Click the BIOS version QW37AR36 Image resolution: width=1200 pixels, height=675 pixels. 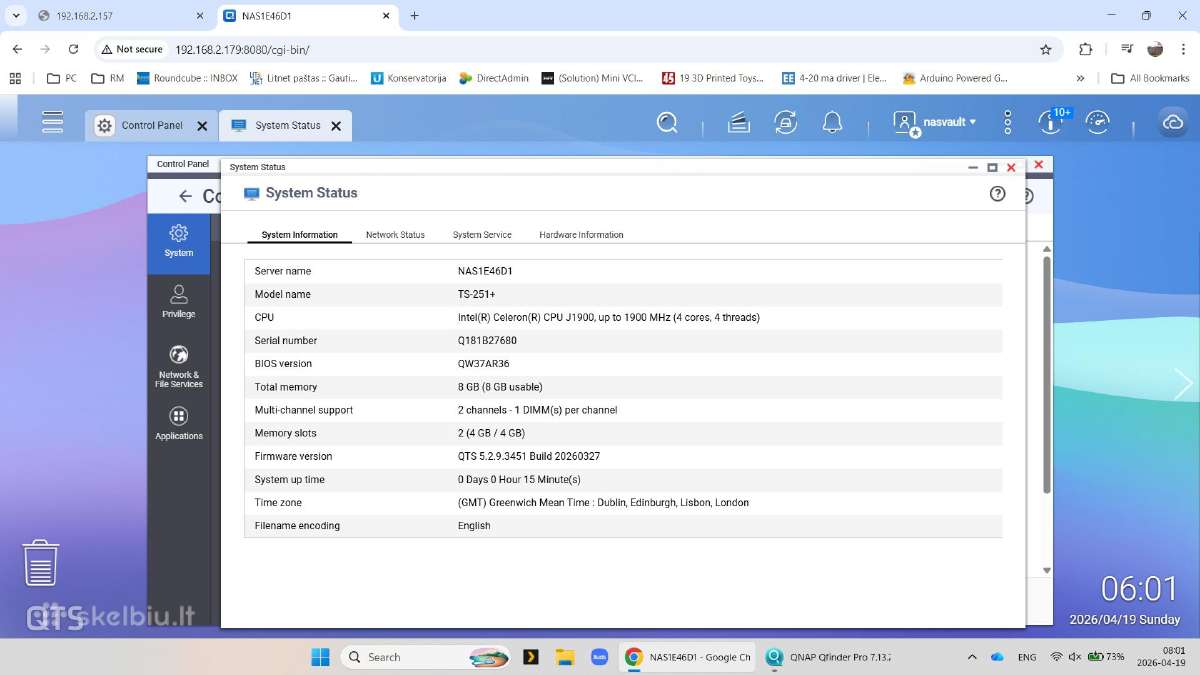pos(483,364)
